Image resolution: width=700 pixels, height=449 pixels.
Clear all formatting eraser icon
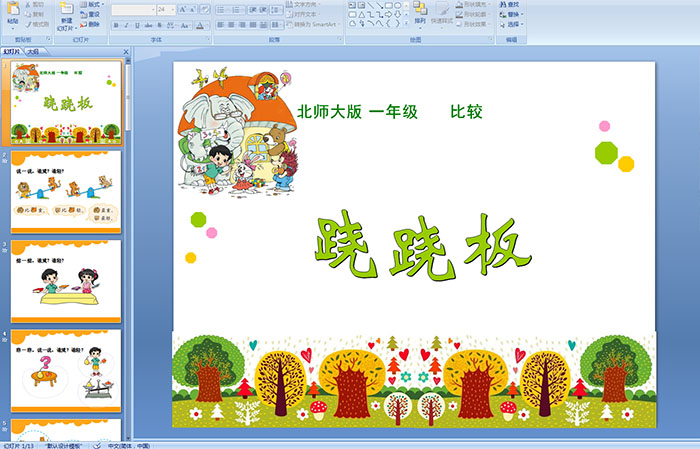pos(205,9)
